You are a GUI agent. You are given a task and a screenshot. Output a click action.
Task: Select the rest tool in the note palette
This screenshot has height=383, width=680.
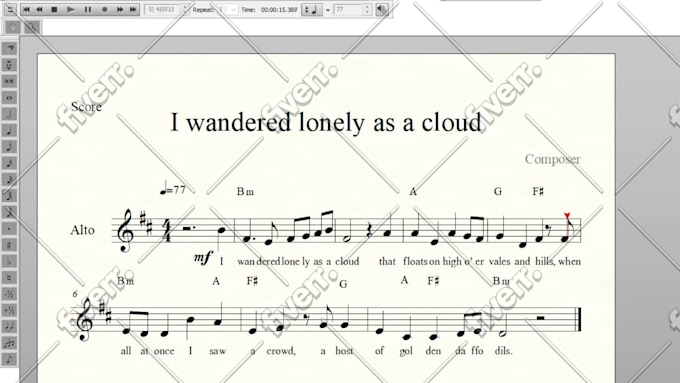(10, 48)
